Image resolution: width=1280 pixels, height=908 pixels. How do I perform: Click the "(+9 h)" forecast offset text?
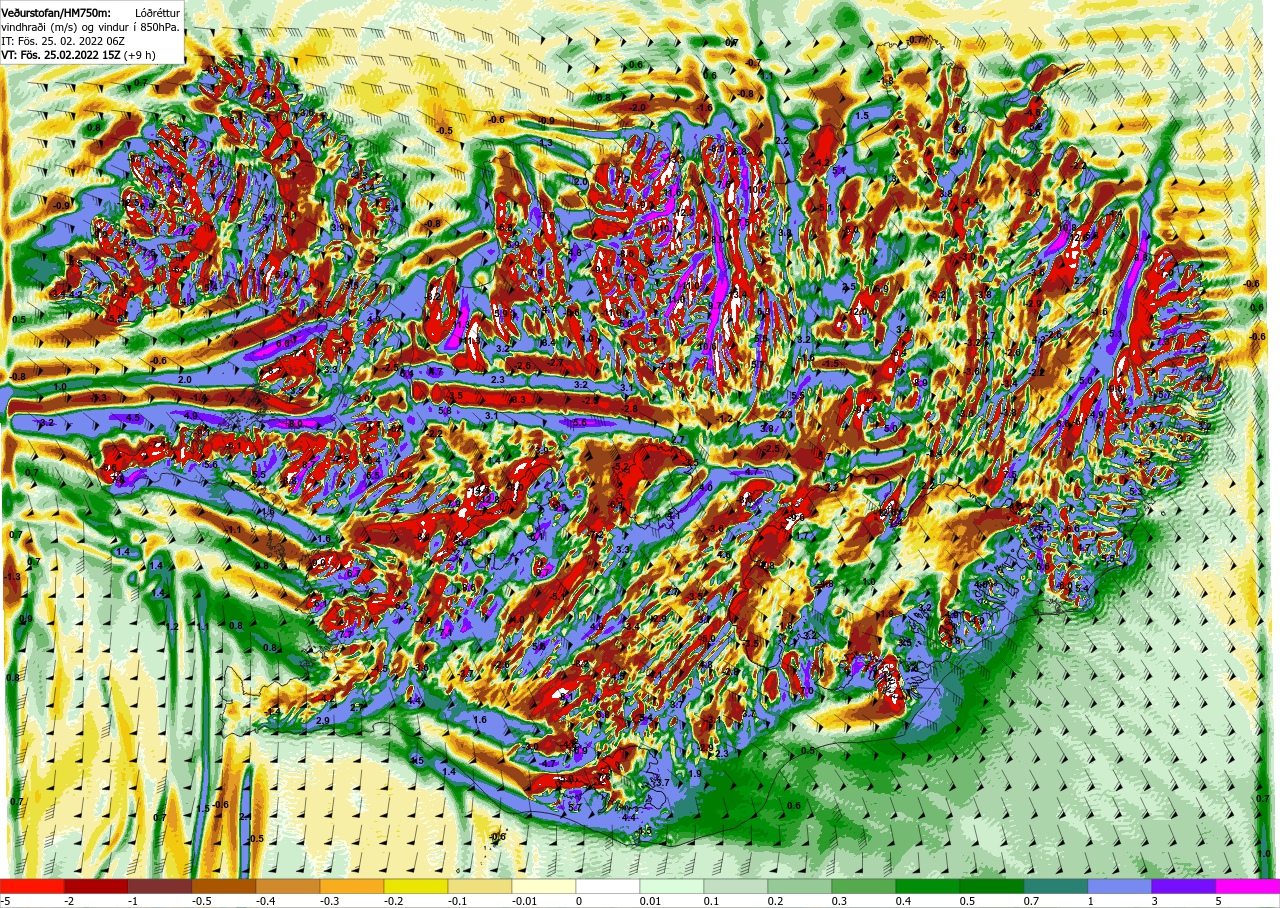[139, 55]
